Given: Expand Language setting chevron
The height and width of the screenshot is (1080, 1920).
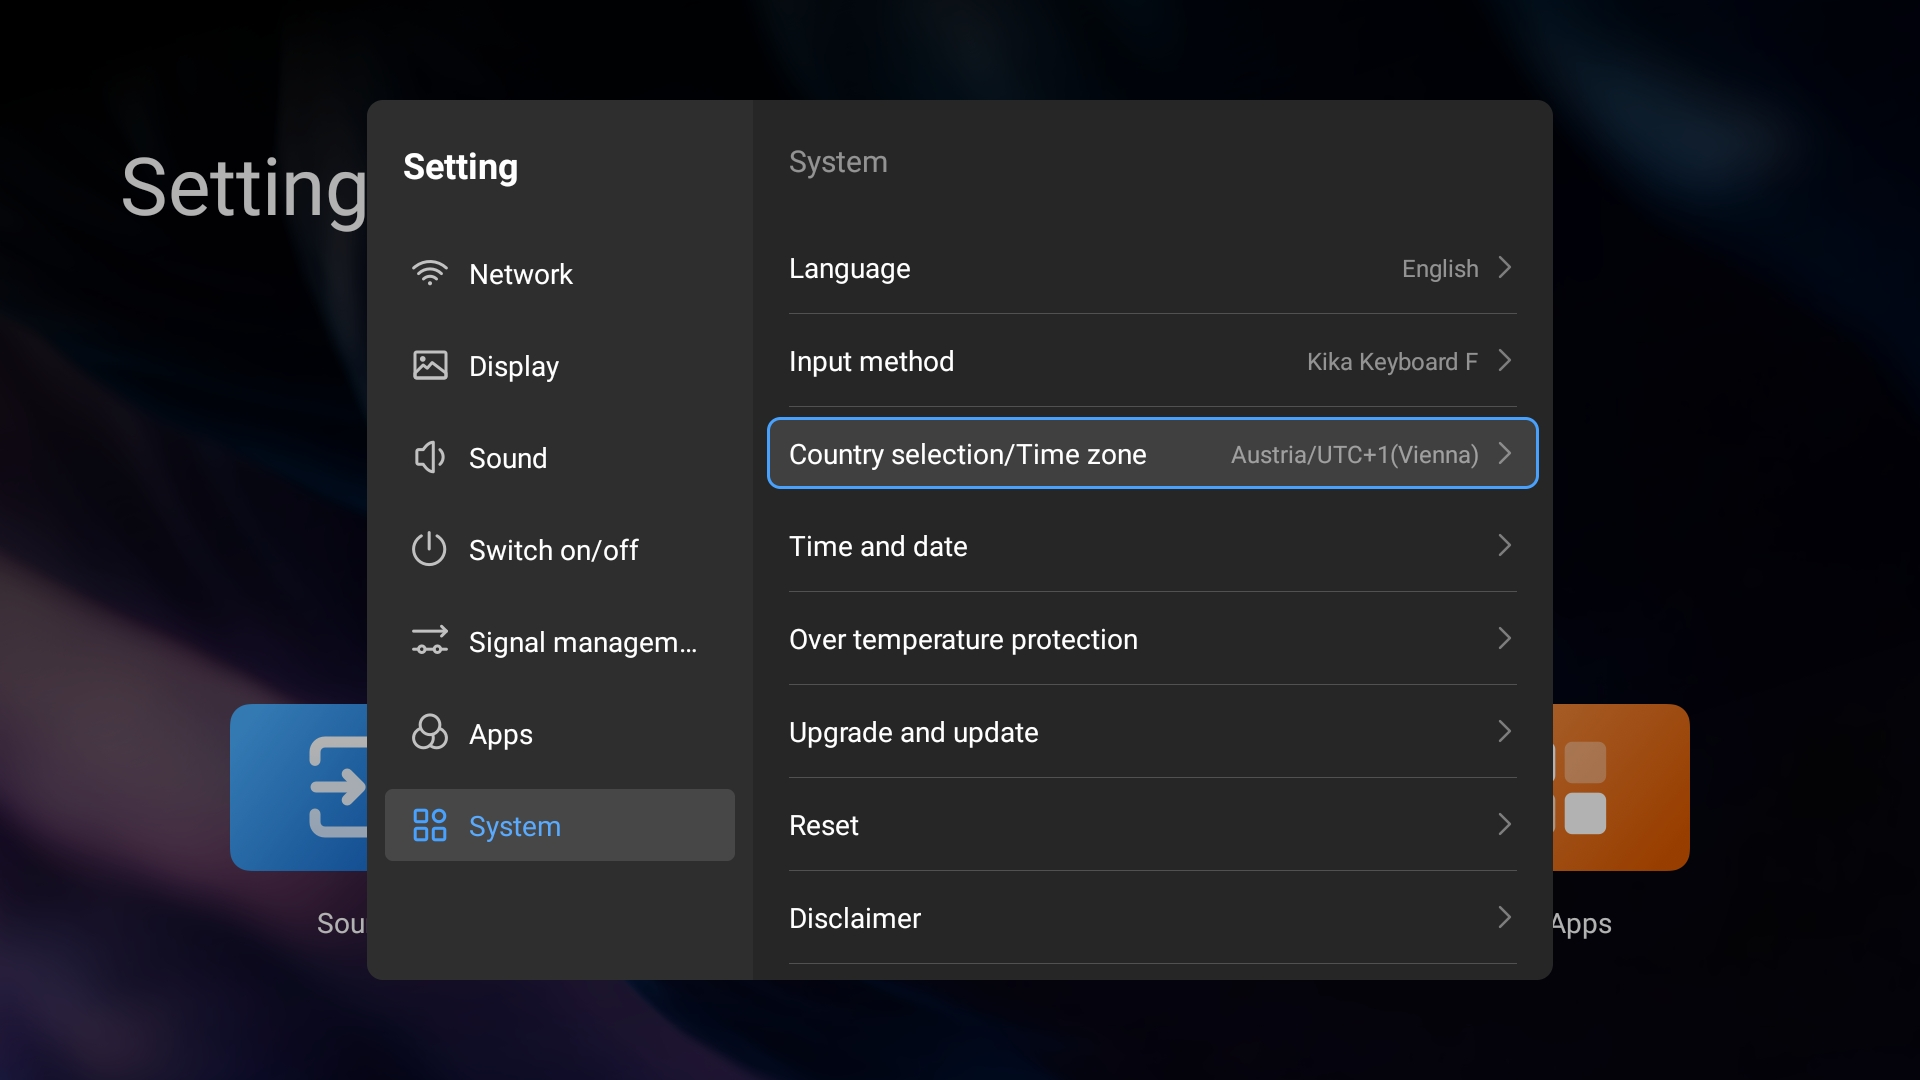Looking at the screenshot, I should 1504,268.
